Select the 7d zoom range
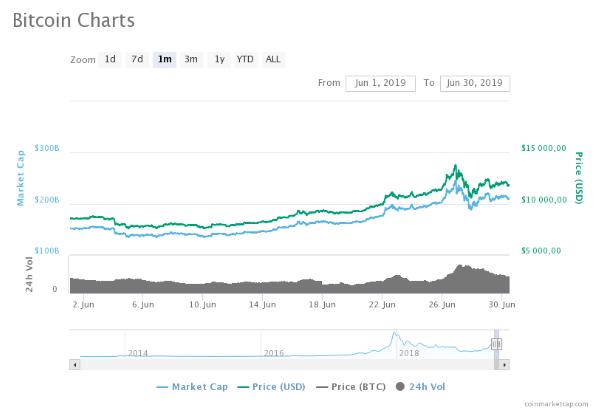 pos(137,59)
